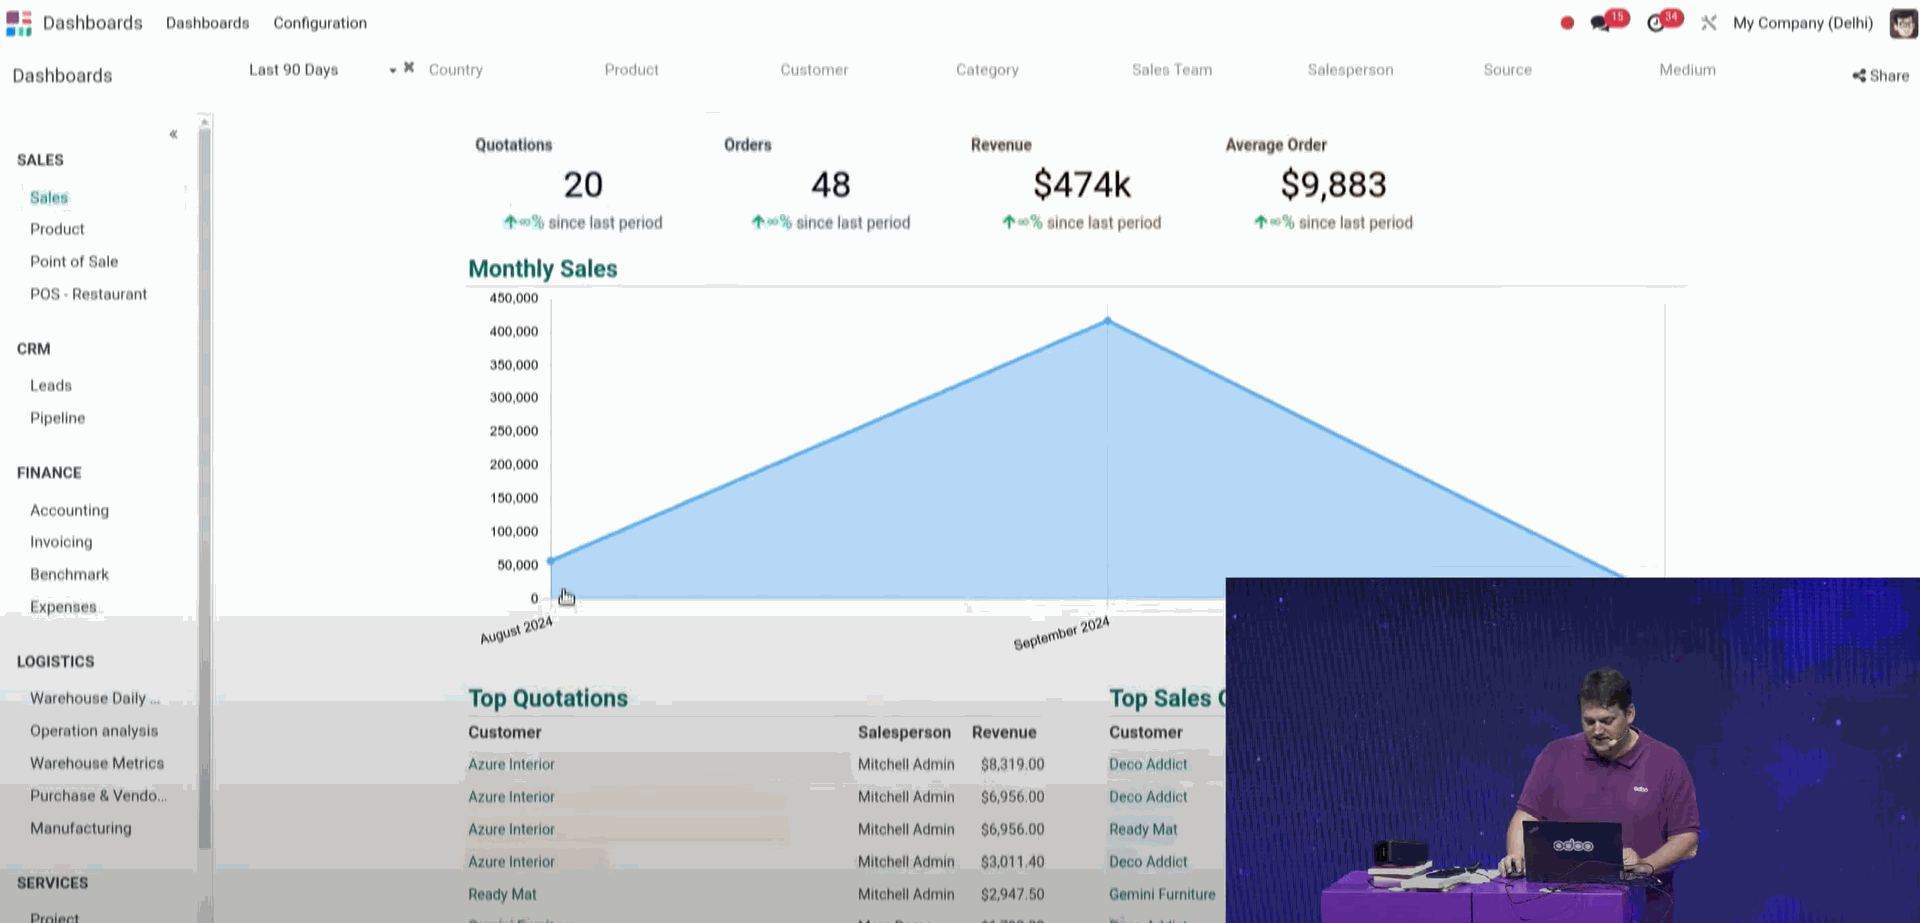Open Azure Interior quotation of $3,011.40

pyautogui.click(x=511, y=862)
